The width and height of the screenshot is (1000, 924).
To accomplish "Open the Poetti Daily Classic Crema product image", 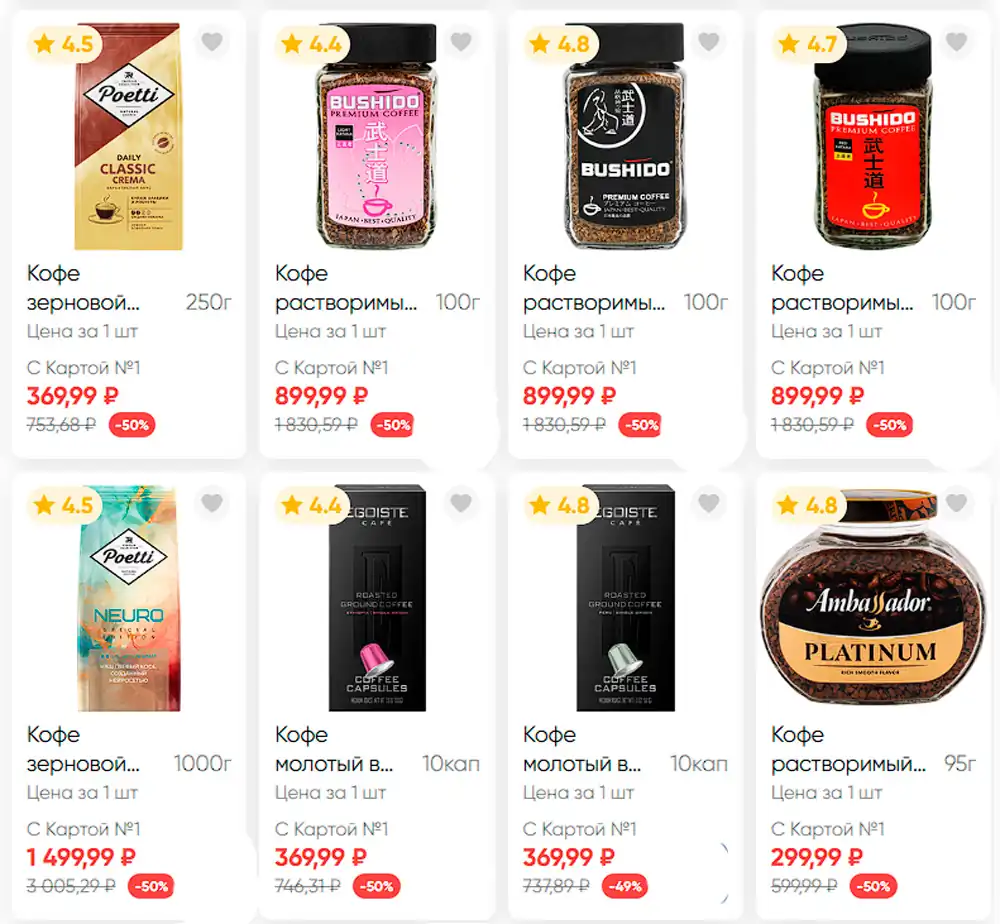I will (x=128, y=136).
